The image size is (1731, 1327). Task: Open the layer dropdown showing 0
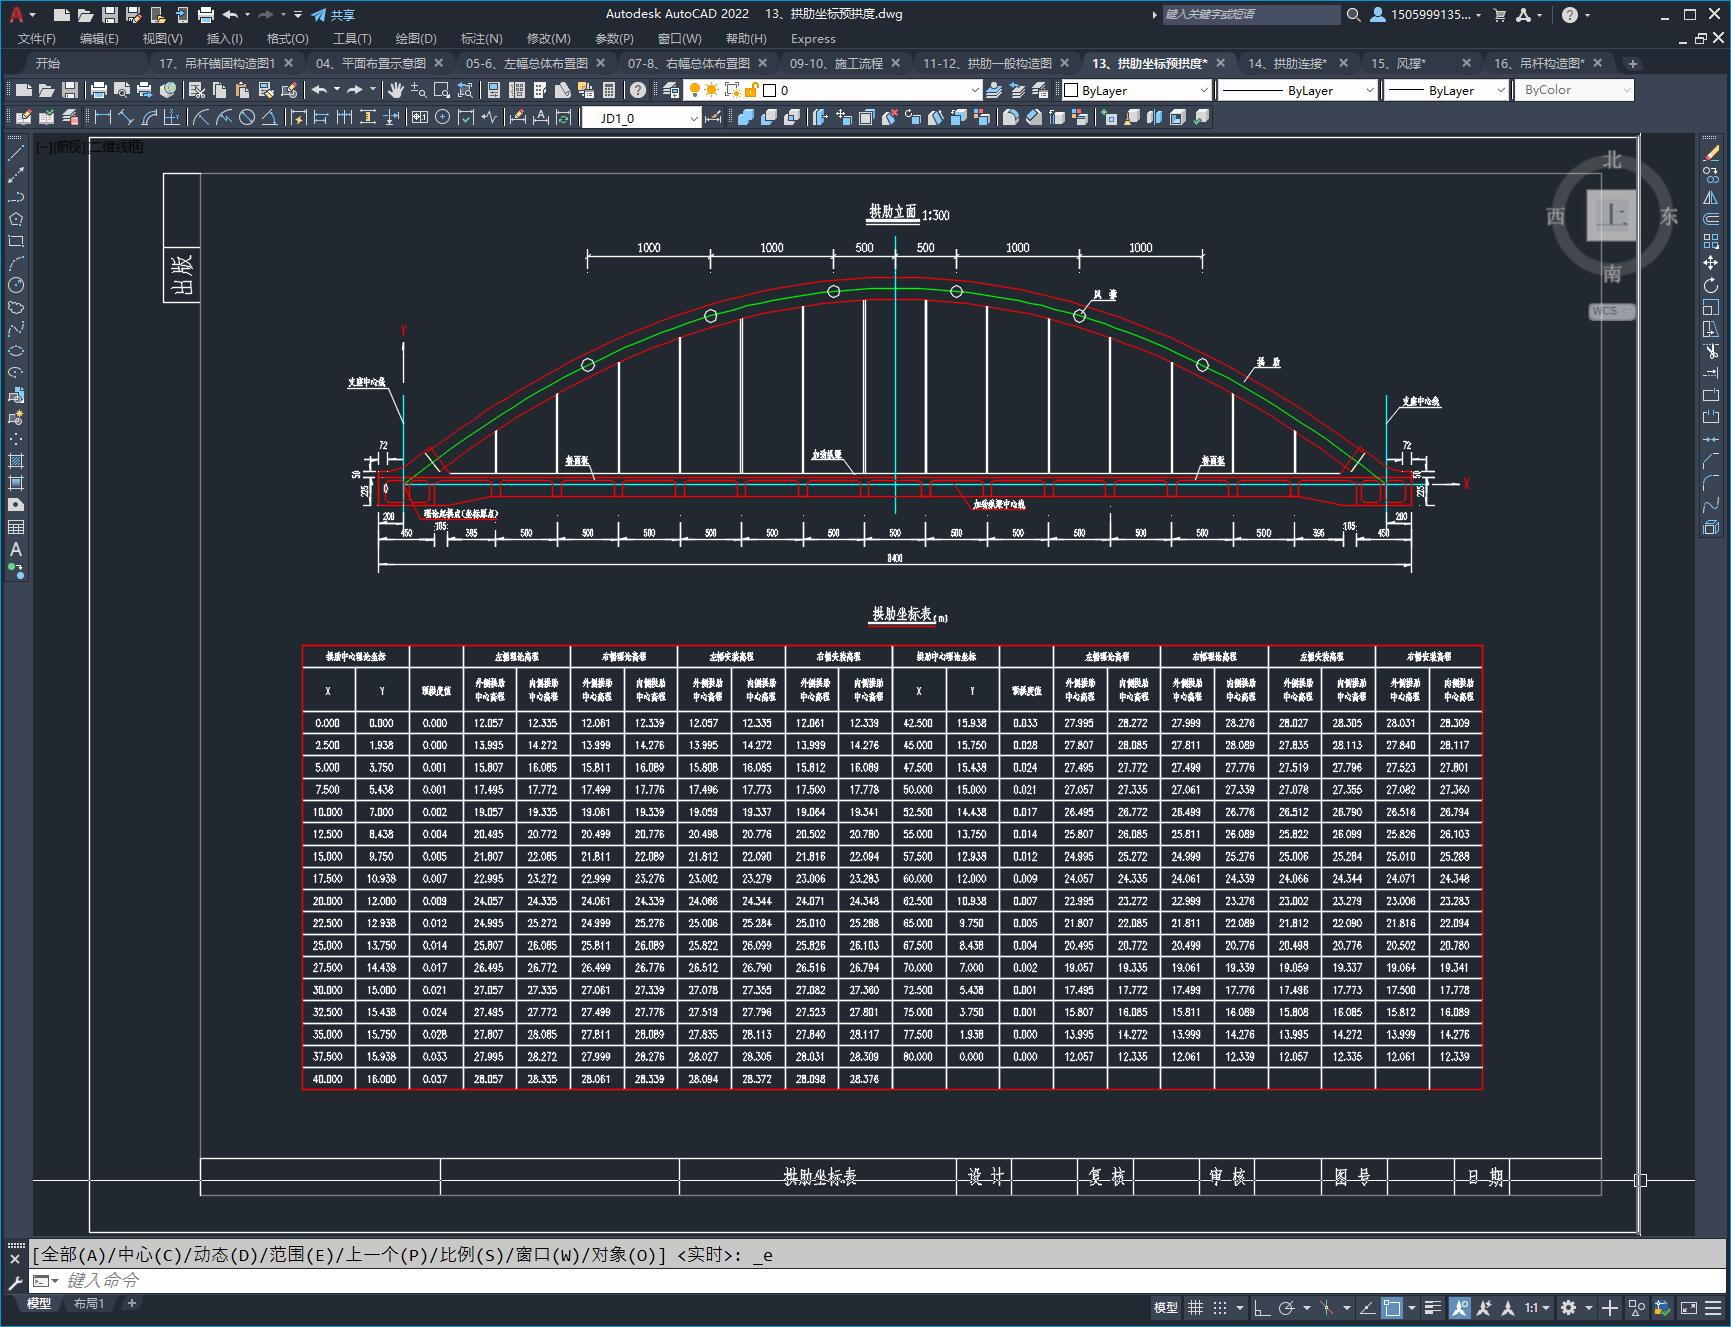click(872, 90)
